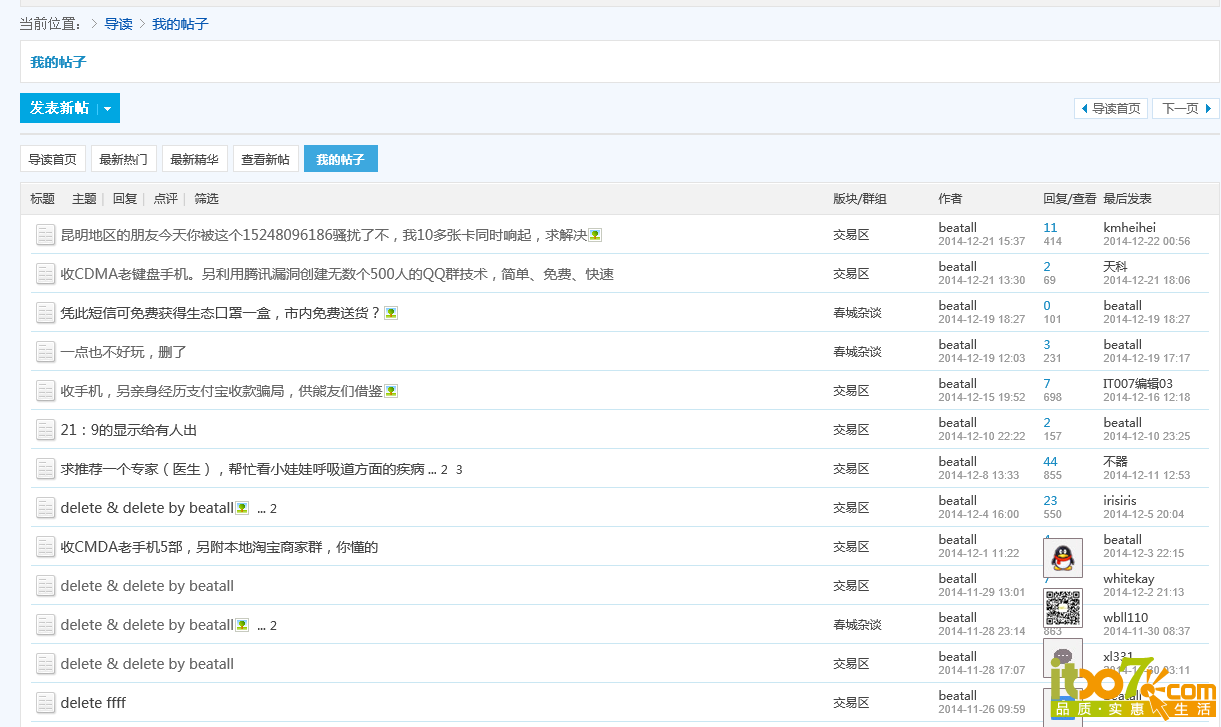The width and height of the screenshot is (1221, 727).
Task: Open page 2 of 求推荐一个专家 thread
Action: coord(445,469)
